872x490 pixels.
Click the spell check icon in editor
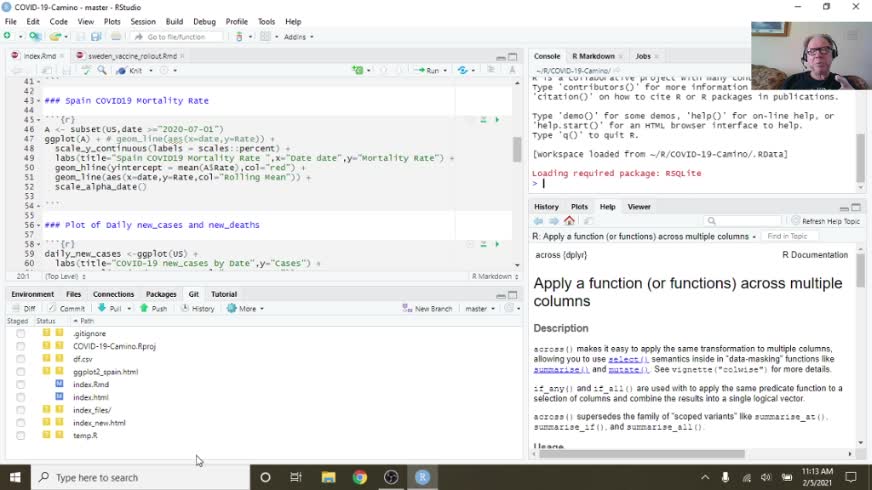click(86, 71)
